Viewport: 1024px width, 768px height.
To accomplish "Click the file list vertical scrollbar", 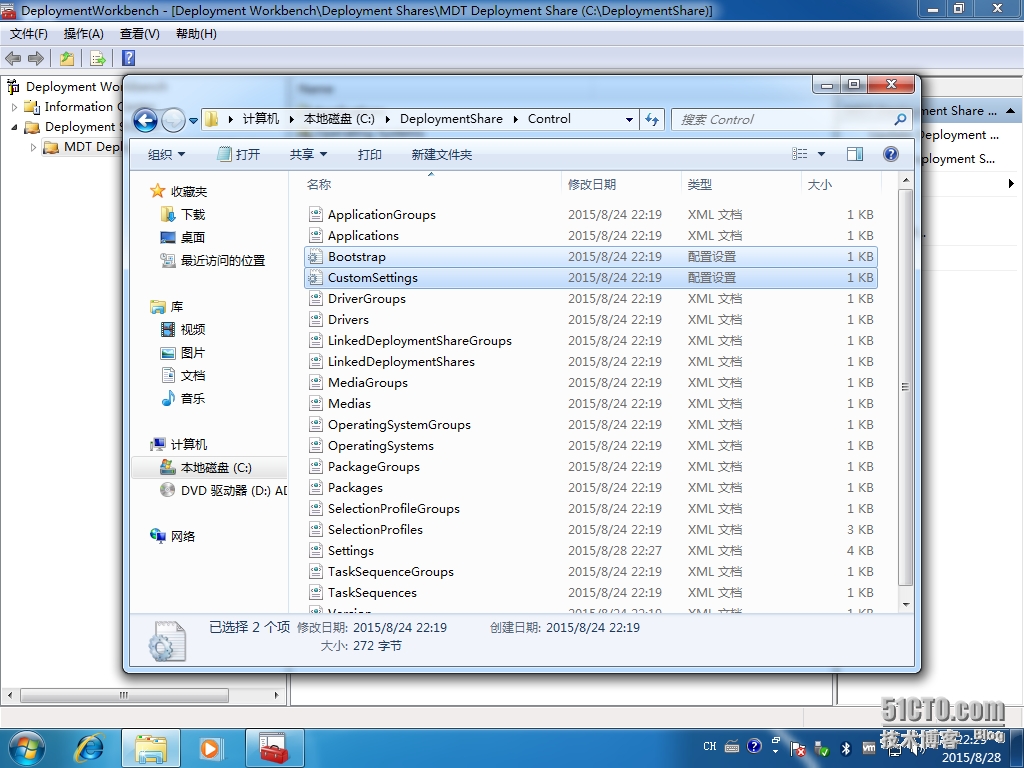I will tap(905, 387).
